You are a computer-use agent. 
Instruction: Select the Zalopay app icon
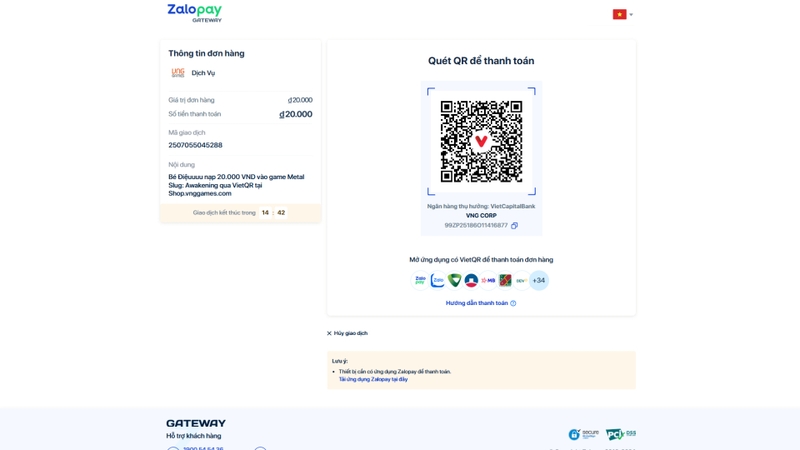coord(420,280)
